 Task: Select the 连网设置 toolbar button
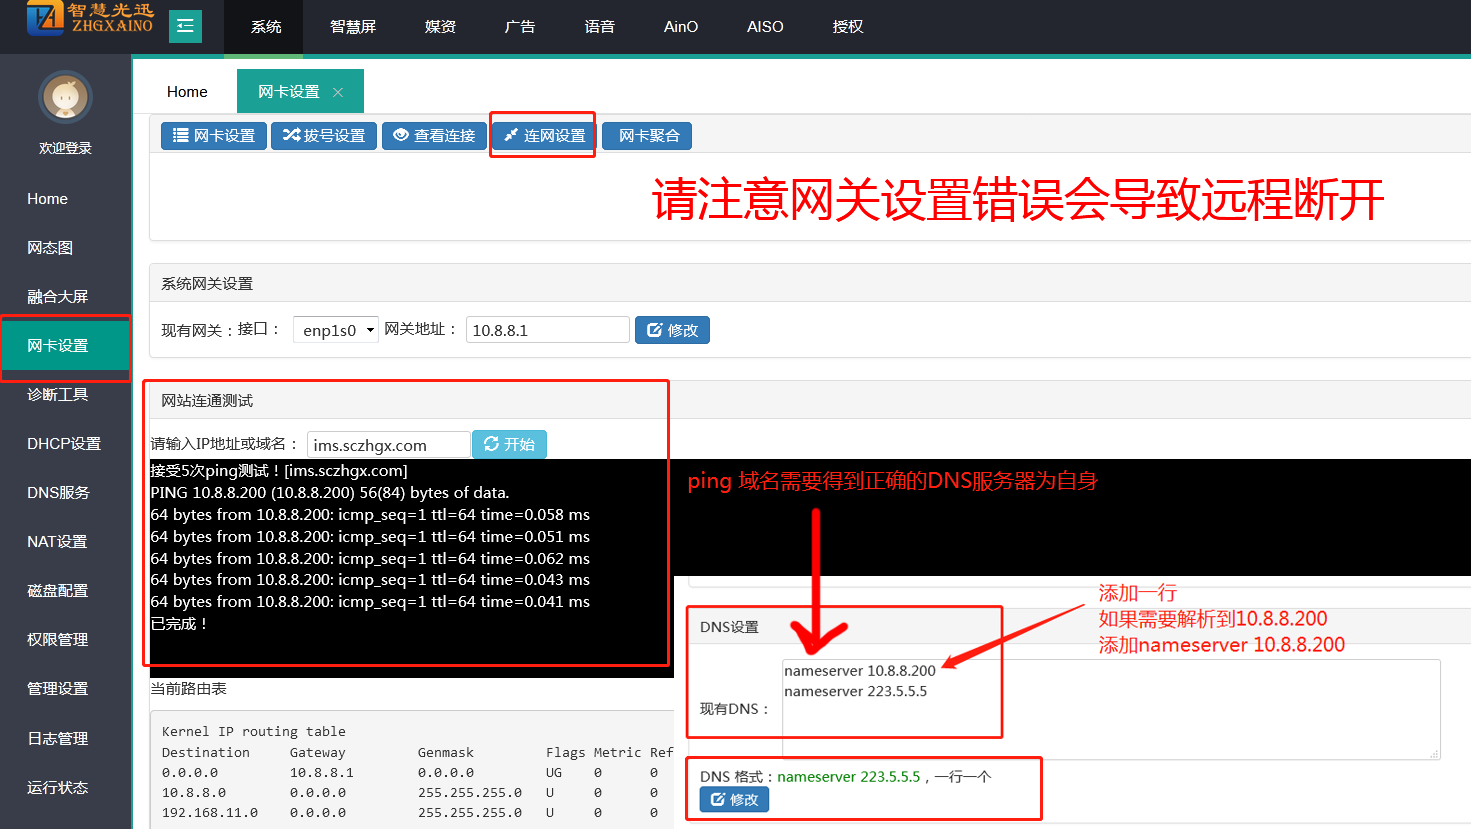544,136
